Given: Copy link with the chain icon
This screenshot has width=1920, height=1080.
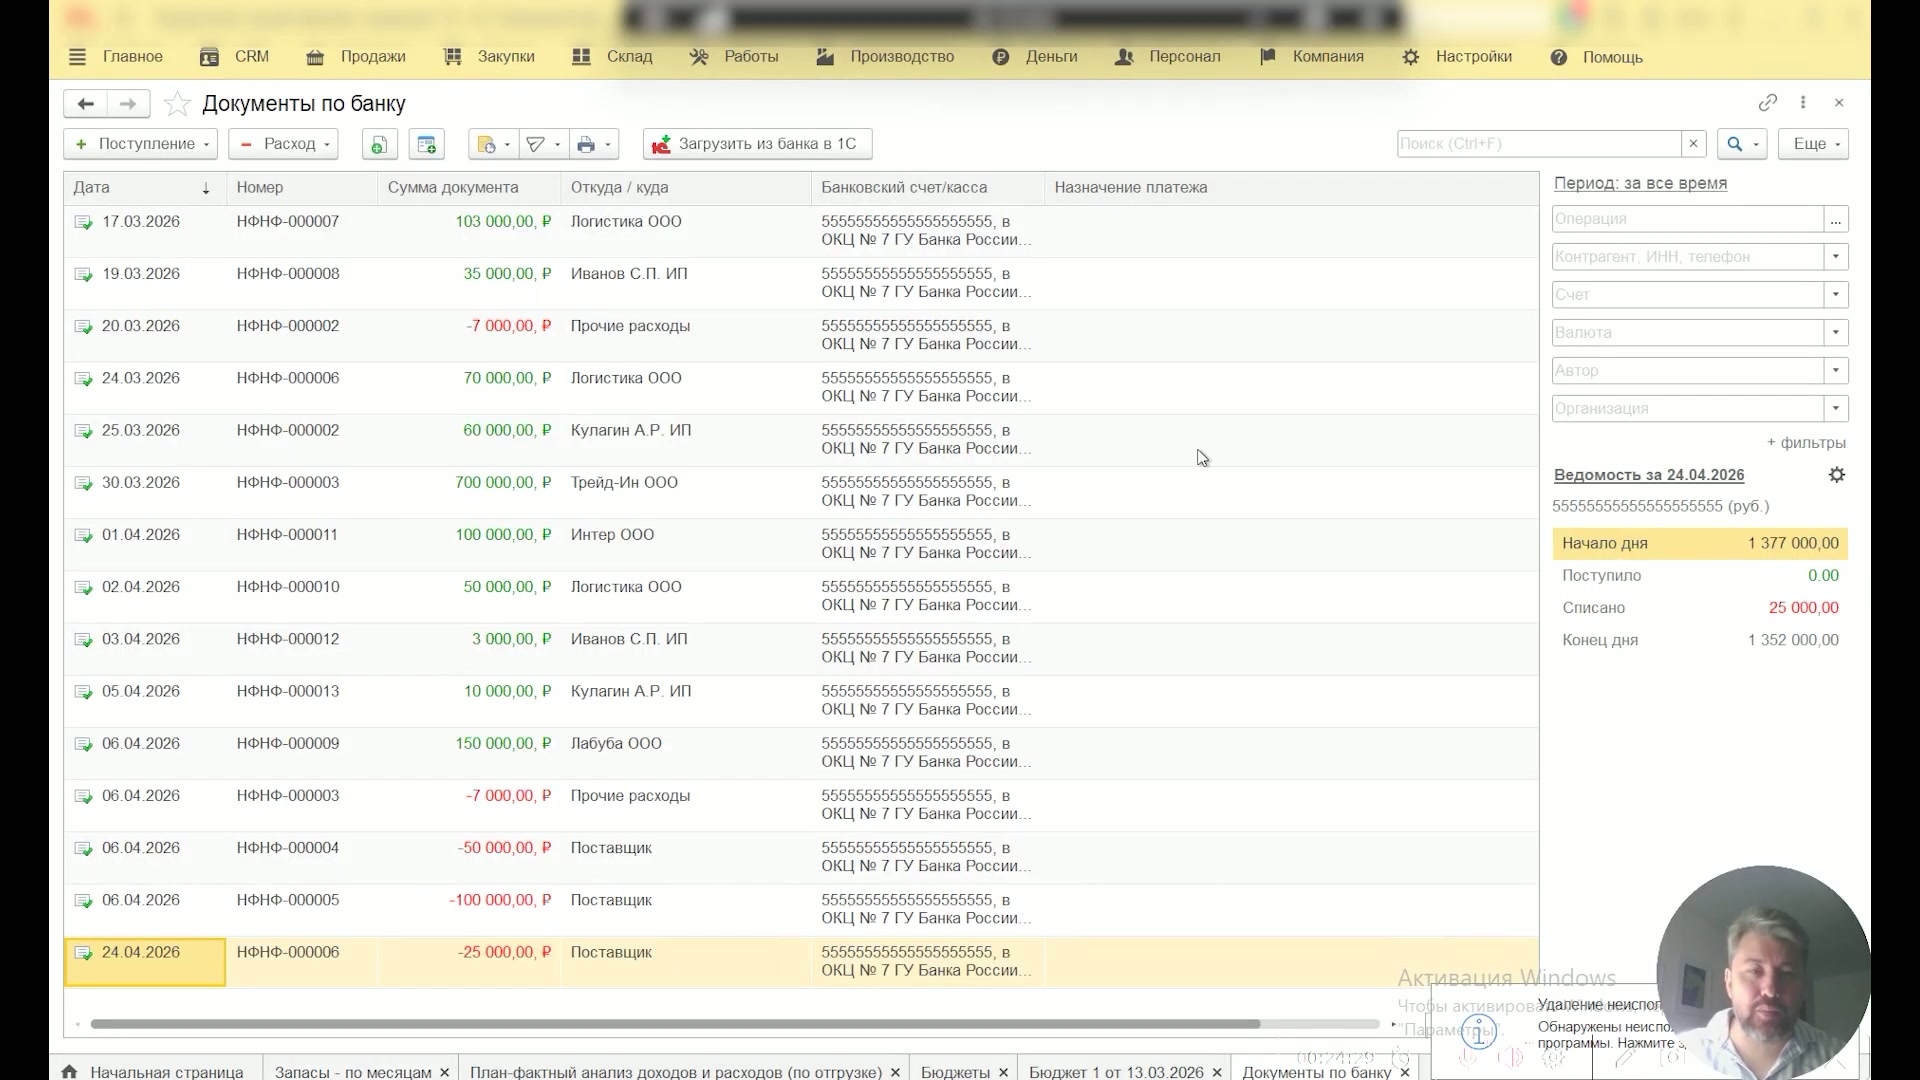Looking at the screenshot, I should 1768,103.
